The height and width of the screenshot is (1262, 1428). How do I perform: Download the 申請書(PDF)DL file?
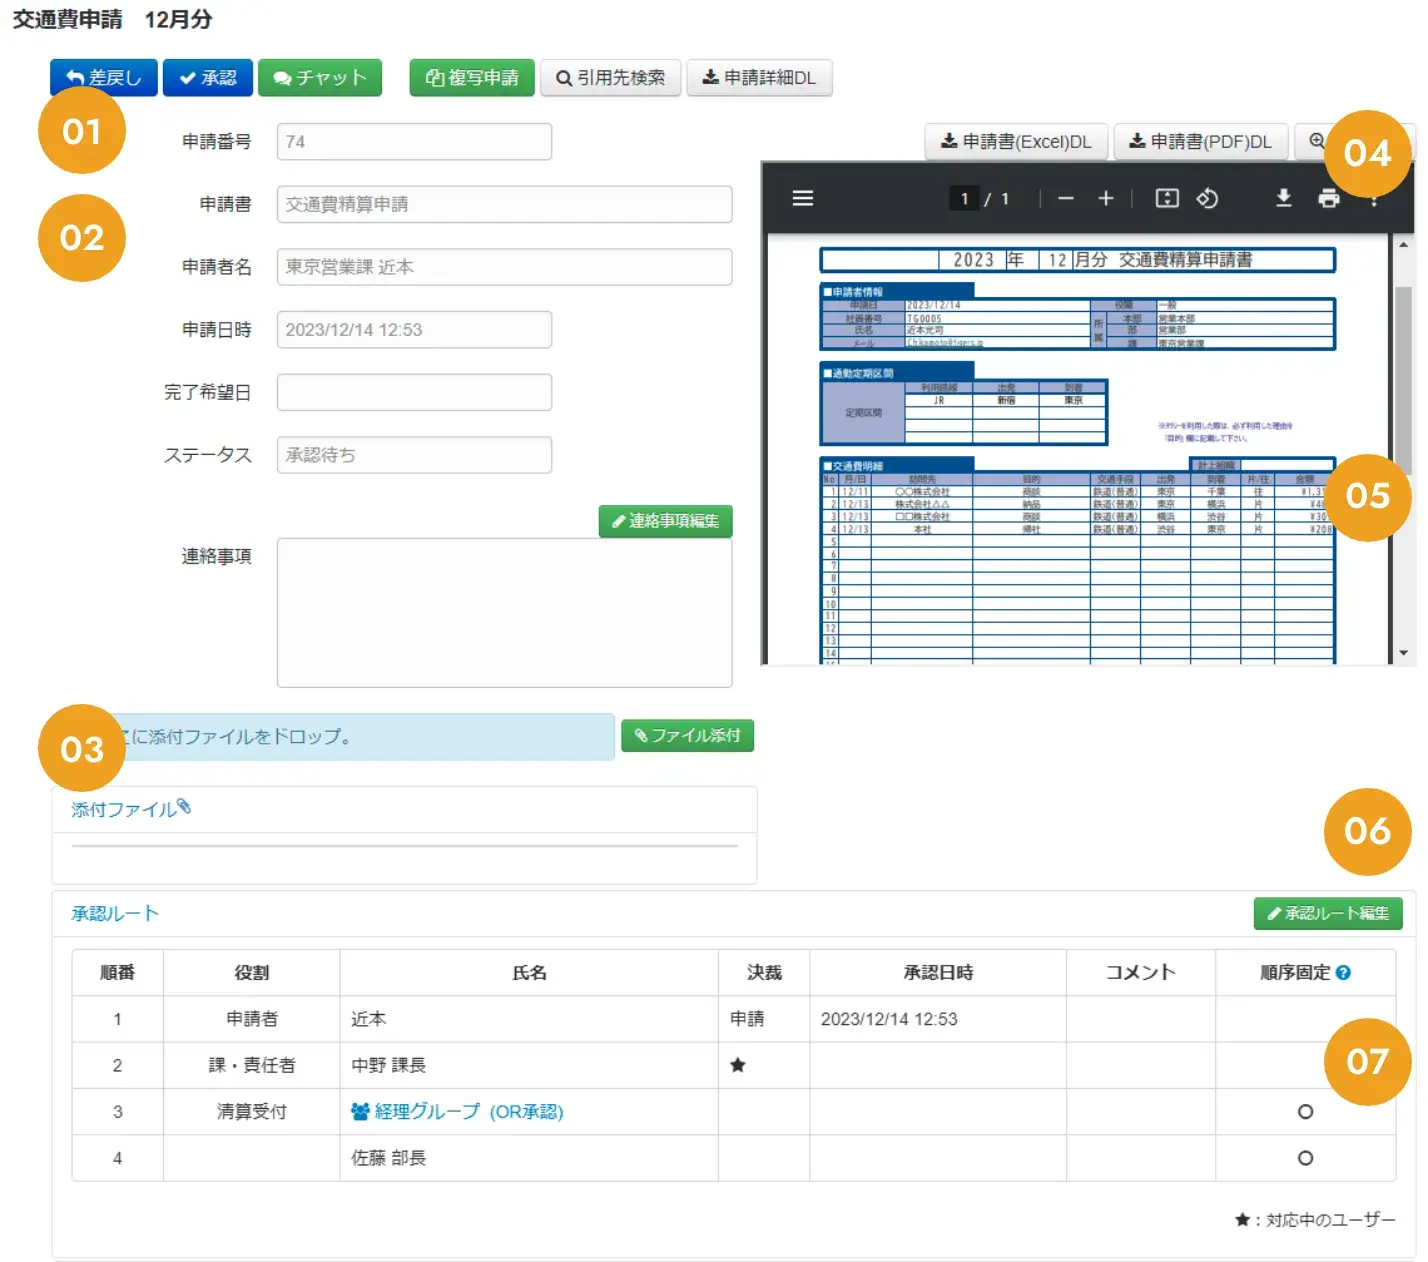(x=1201, y=142)
